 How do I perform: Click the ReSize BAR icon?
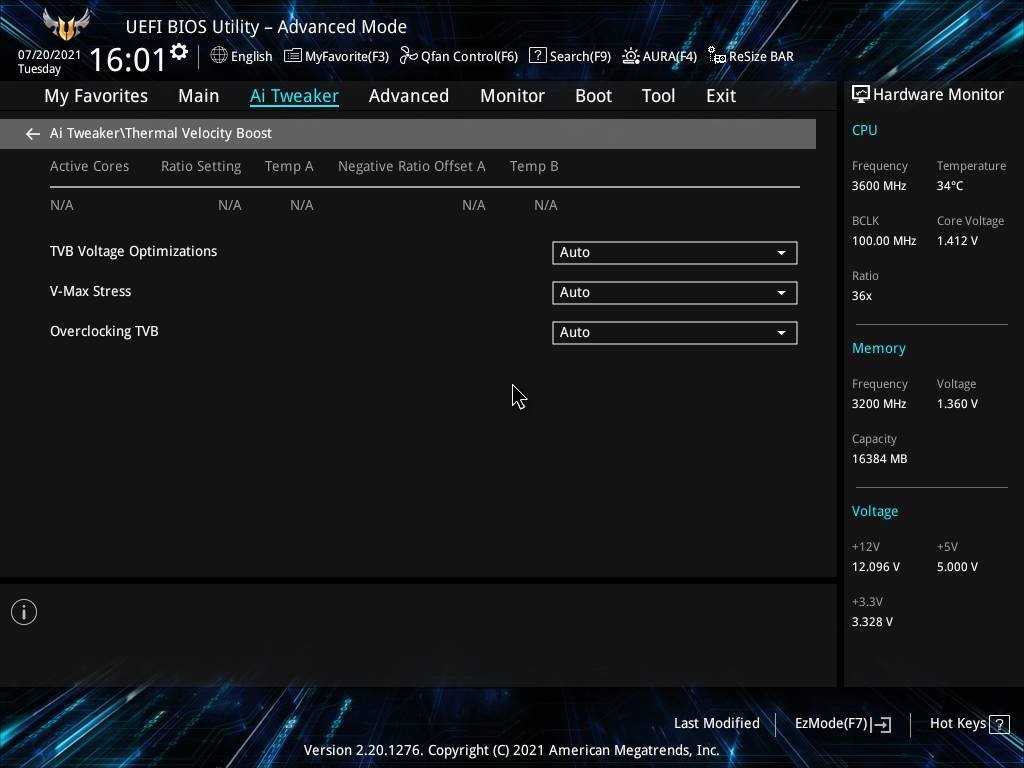(x=716, y=56)
